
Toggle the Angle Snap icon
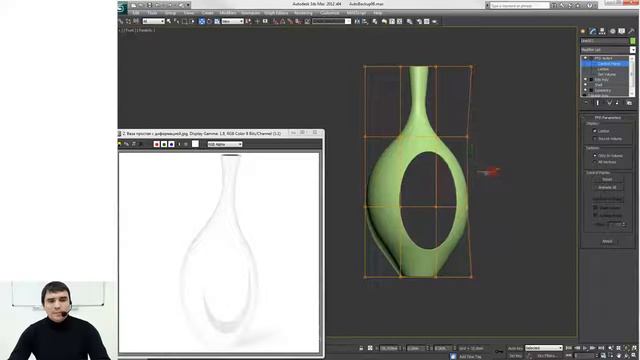283,21
